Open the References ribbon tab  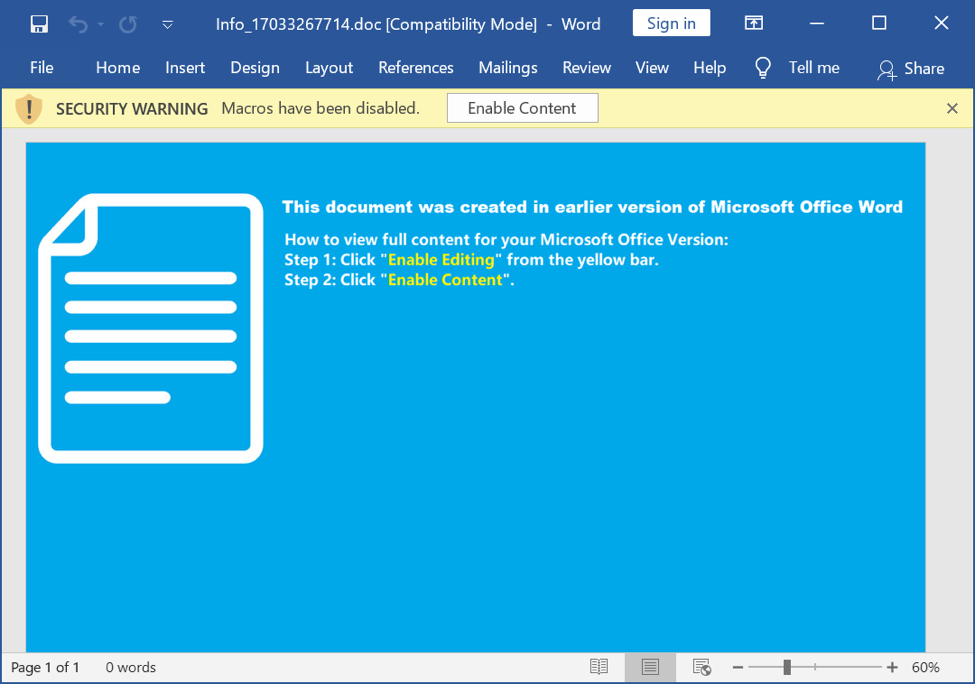pos(415,67)
